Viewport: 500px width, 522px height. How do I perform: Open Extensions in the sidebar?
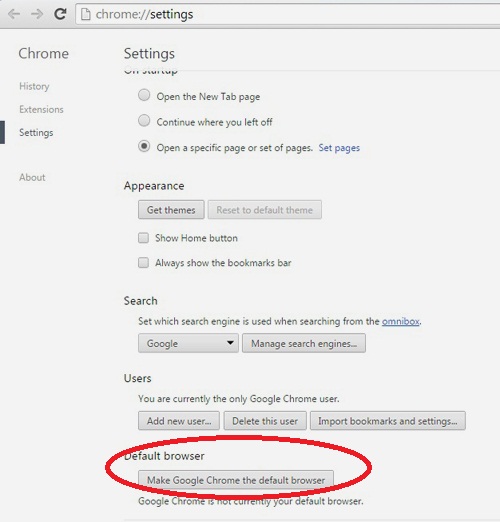(x=41, y=109)
